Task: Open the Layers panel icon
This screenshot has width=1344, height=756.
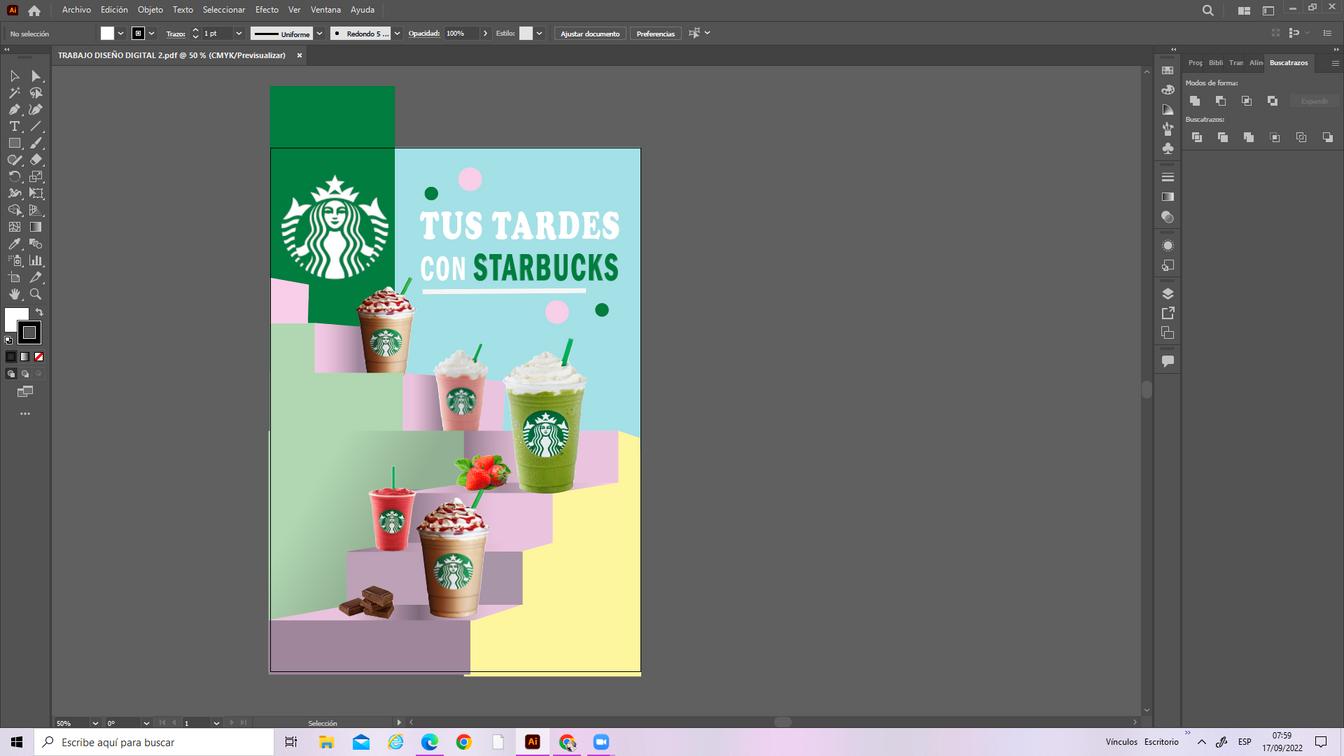Action: pos(1167,294)
